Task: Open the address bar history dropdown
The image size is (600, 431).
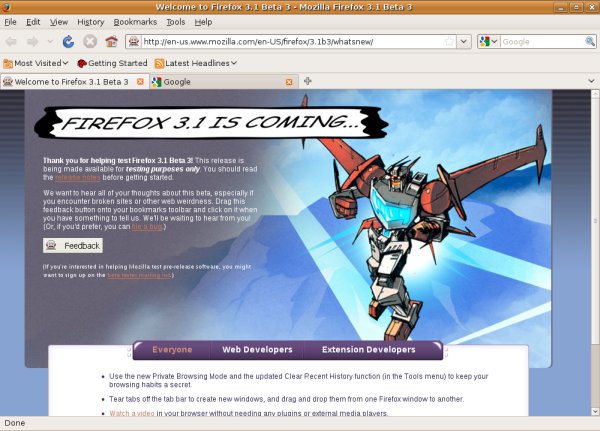Action: coord(464,41)
